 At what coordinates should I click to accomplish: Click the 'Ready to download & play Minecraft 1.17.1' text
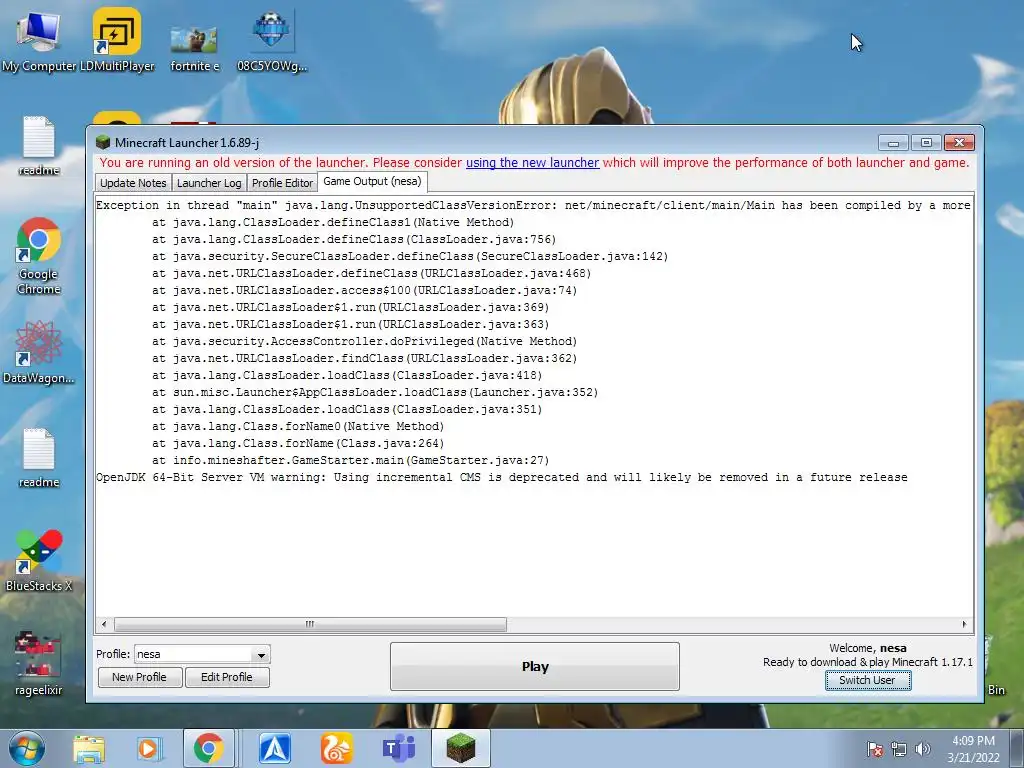tap(868, 662)
